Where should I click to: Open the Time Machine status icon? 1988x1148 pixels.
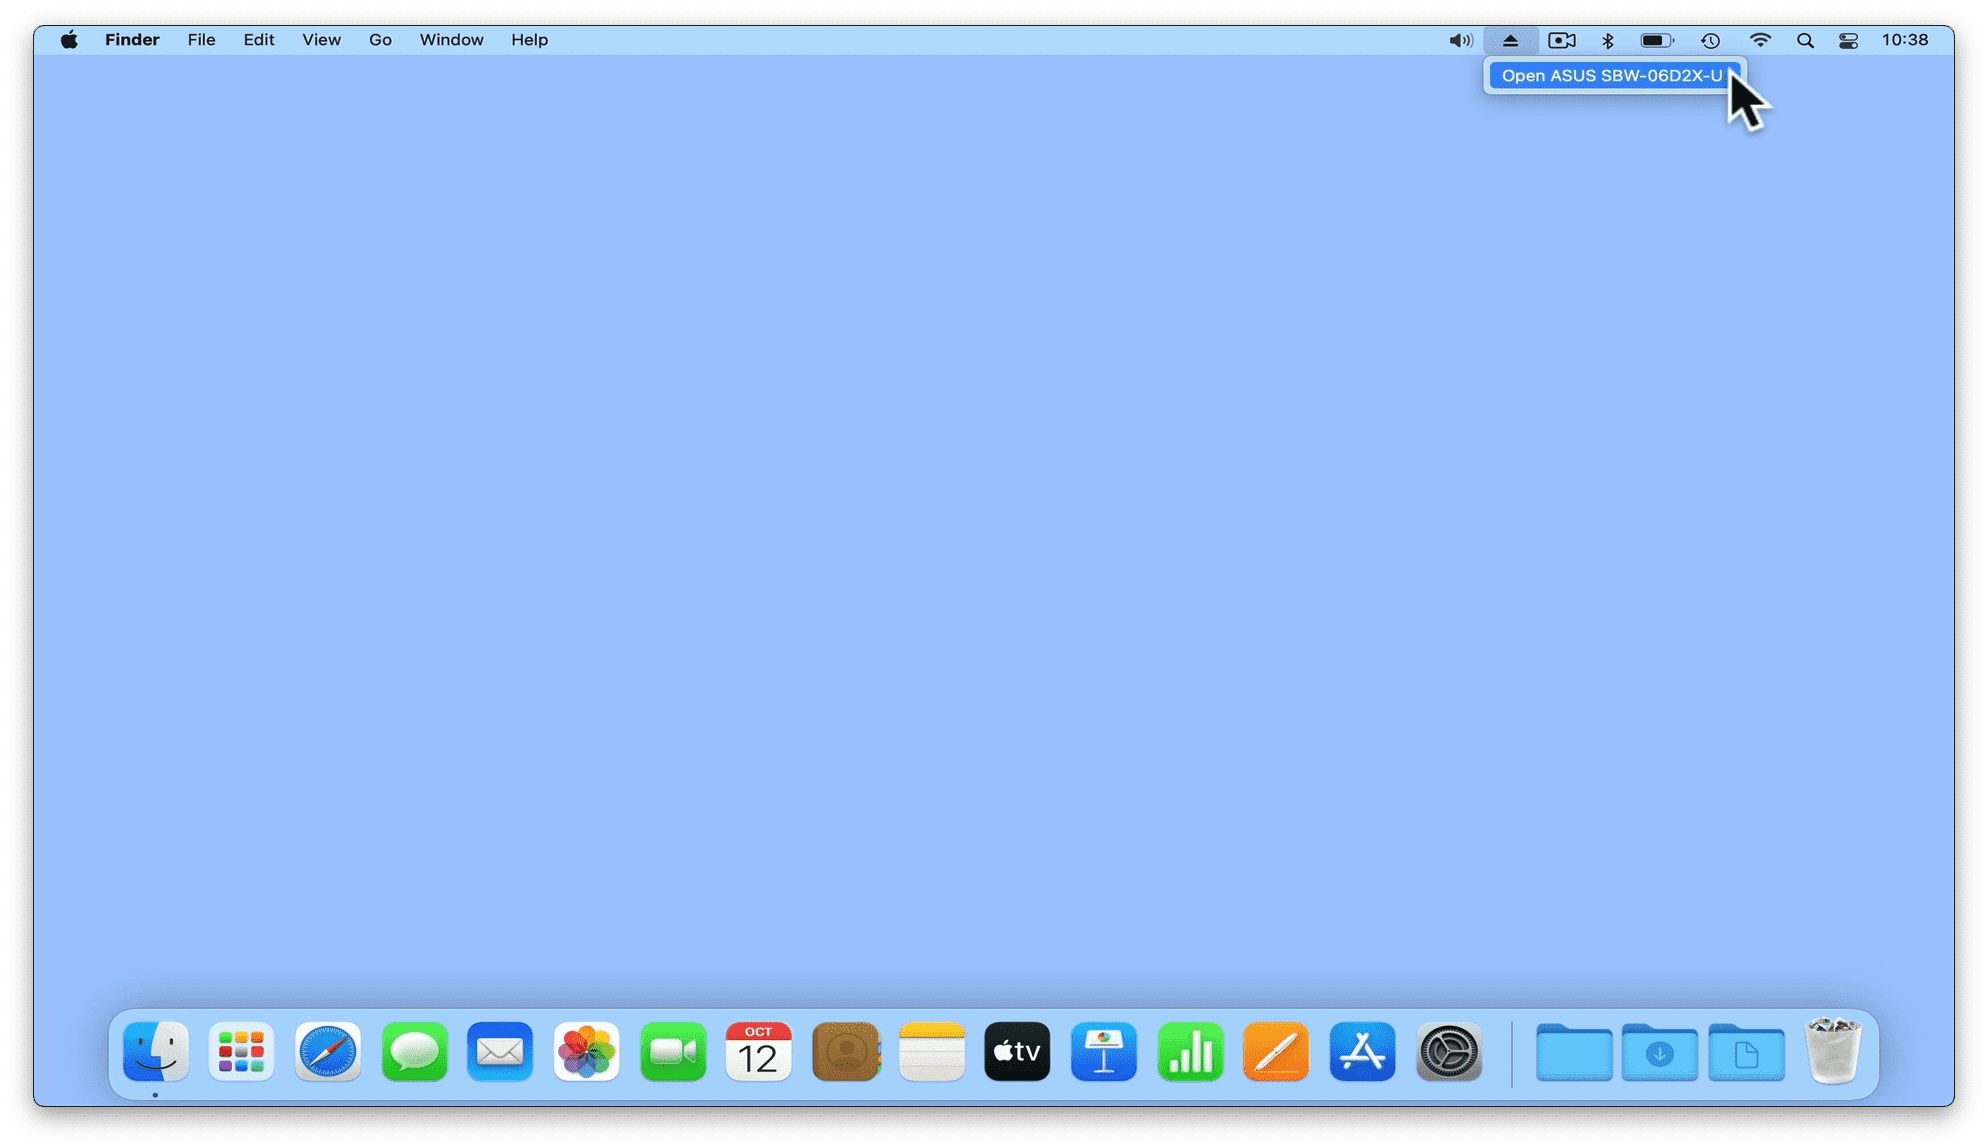pos(1710,40)
